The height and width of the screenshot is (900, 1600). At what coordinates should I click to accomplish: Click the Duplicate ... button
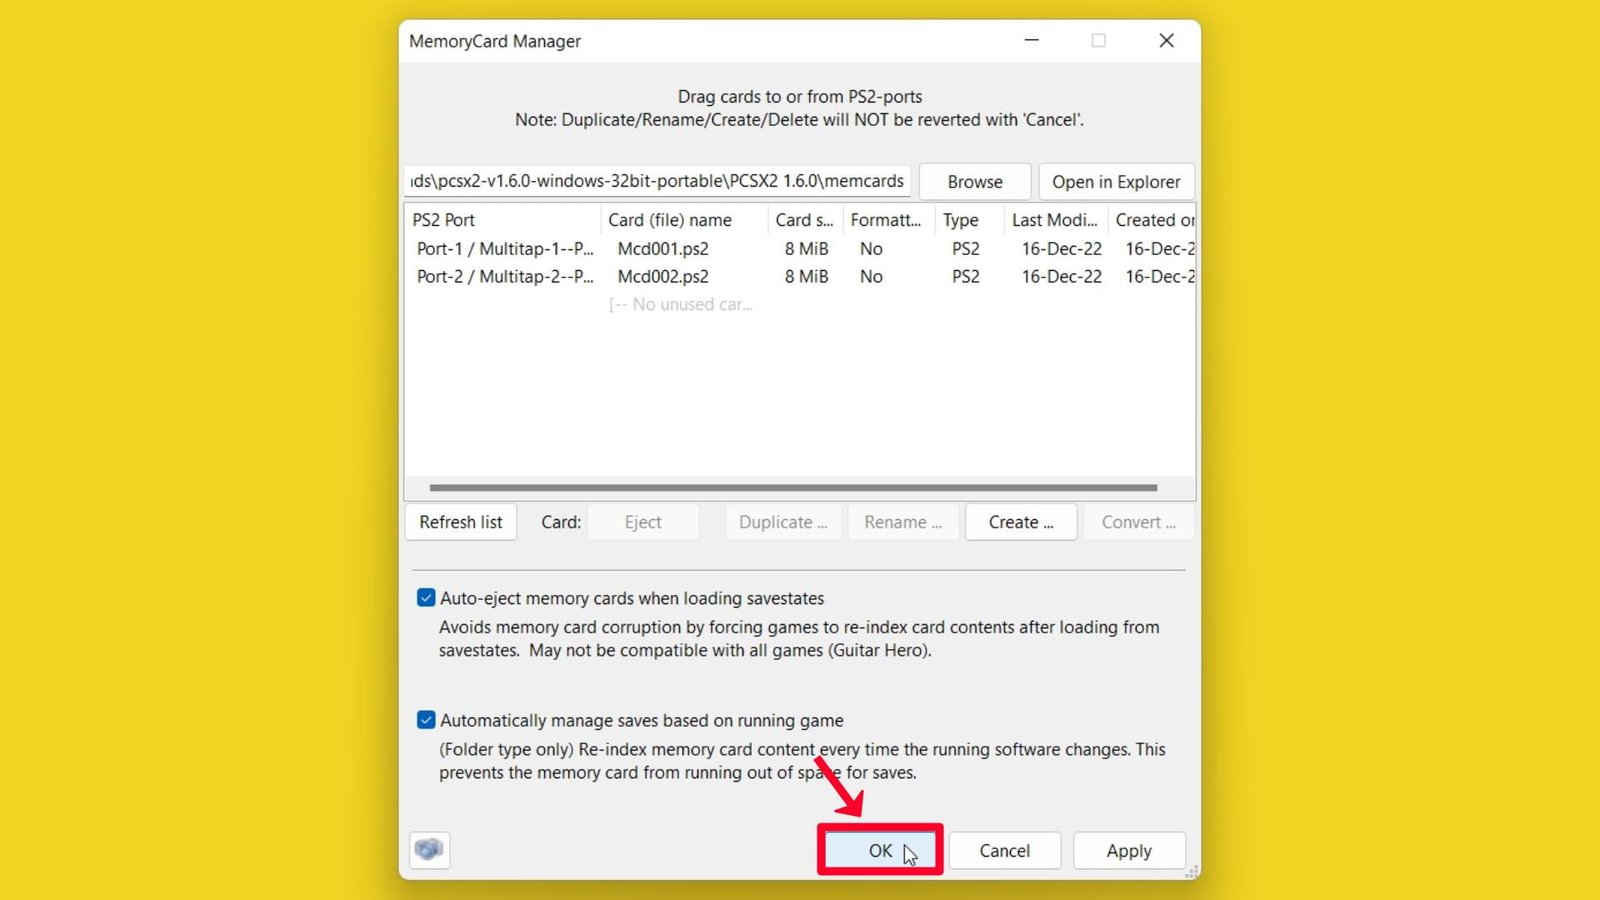(x=783, y=522)
